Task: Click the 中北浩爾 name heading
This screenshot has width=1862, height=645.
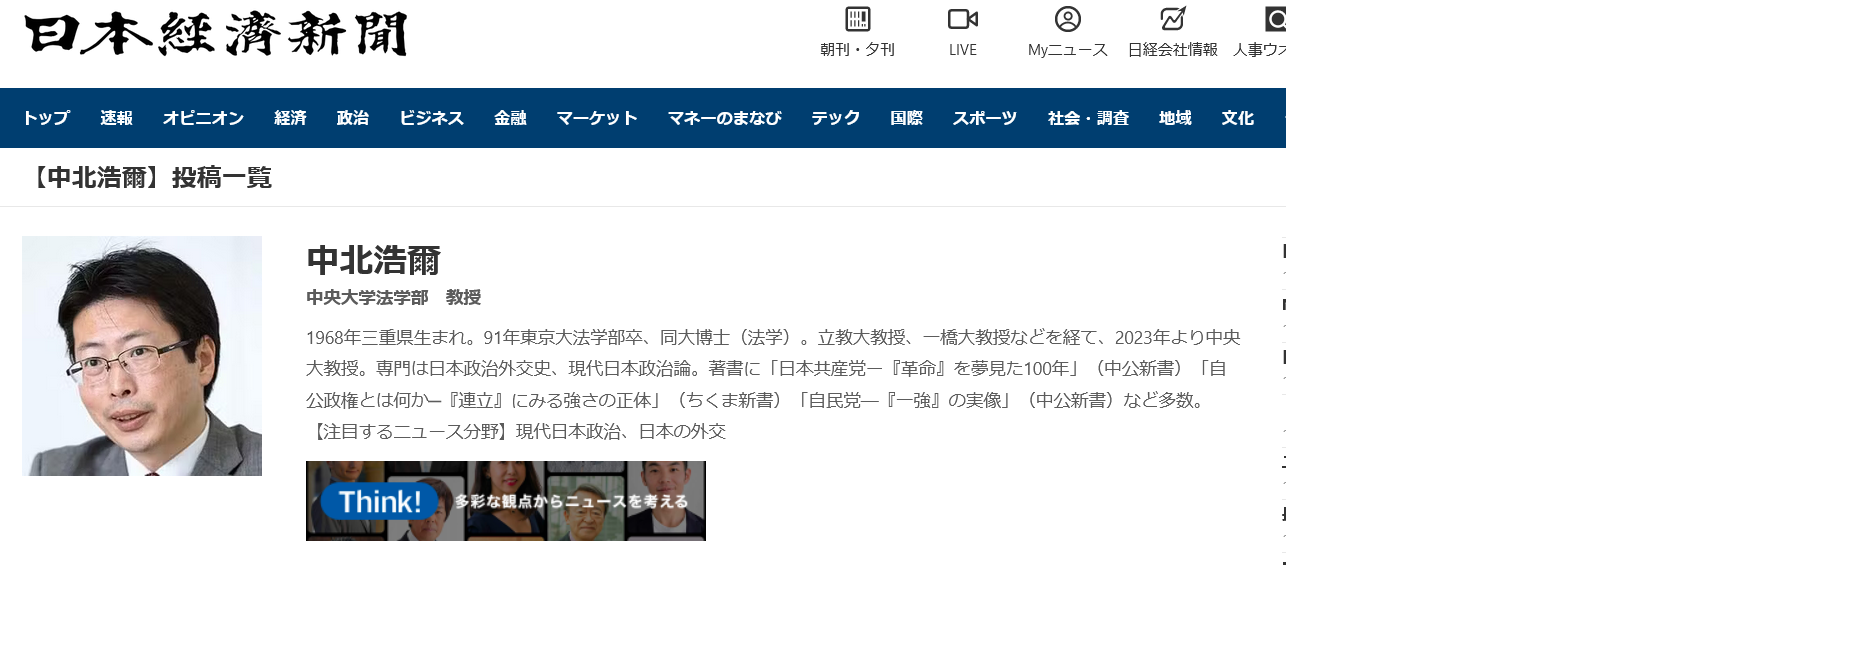Action: (x=373, y=260)
